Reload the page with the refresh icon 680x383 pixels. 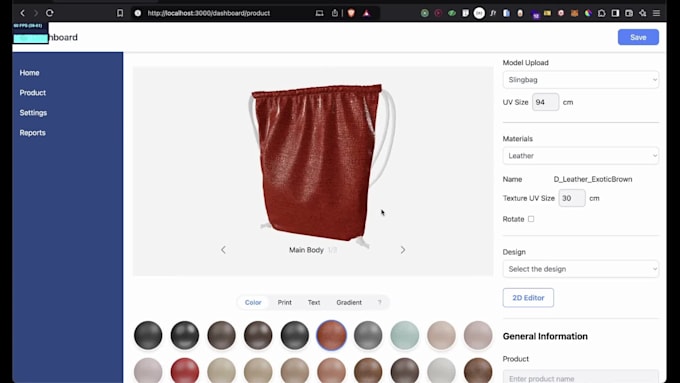coord(50,13)
